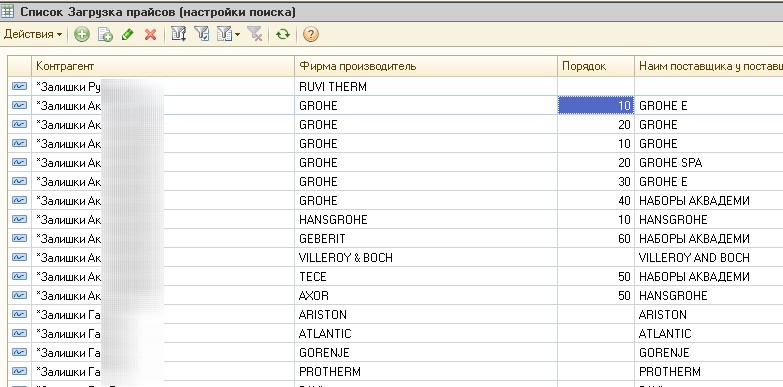Select the HANSGROHE manufacturer cell

pyautogui.click(x=426, y=219)
